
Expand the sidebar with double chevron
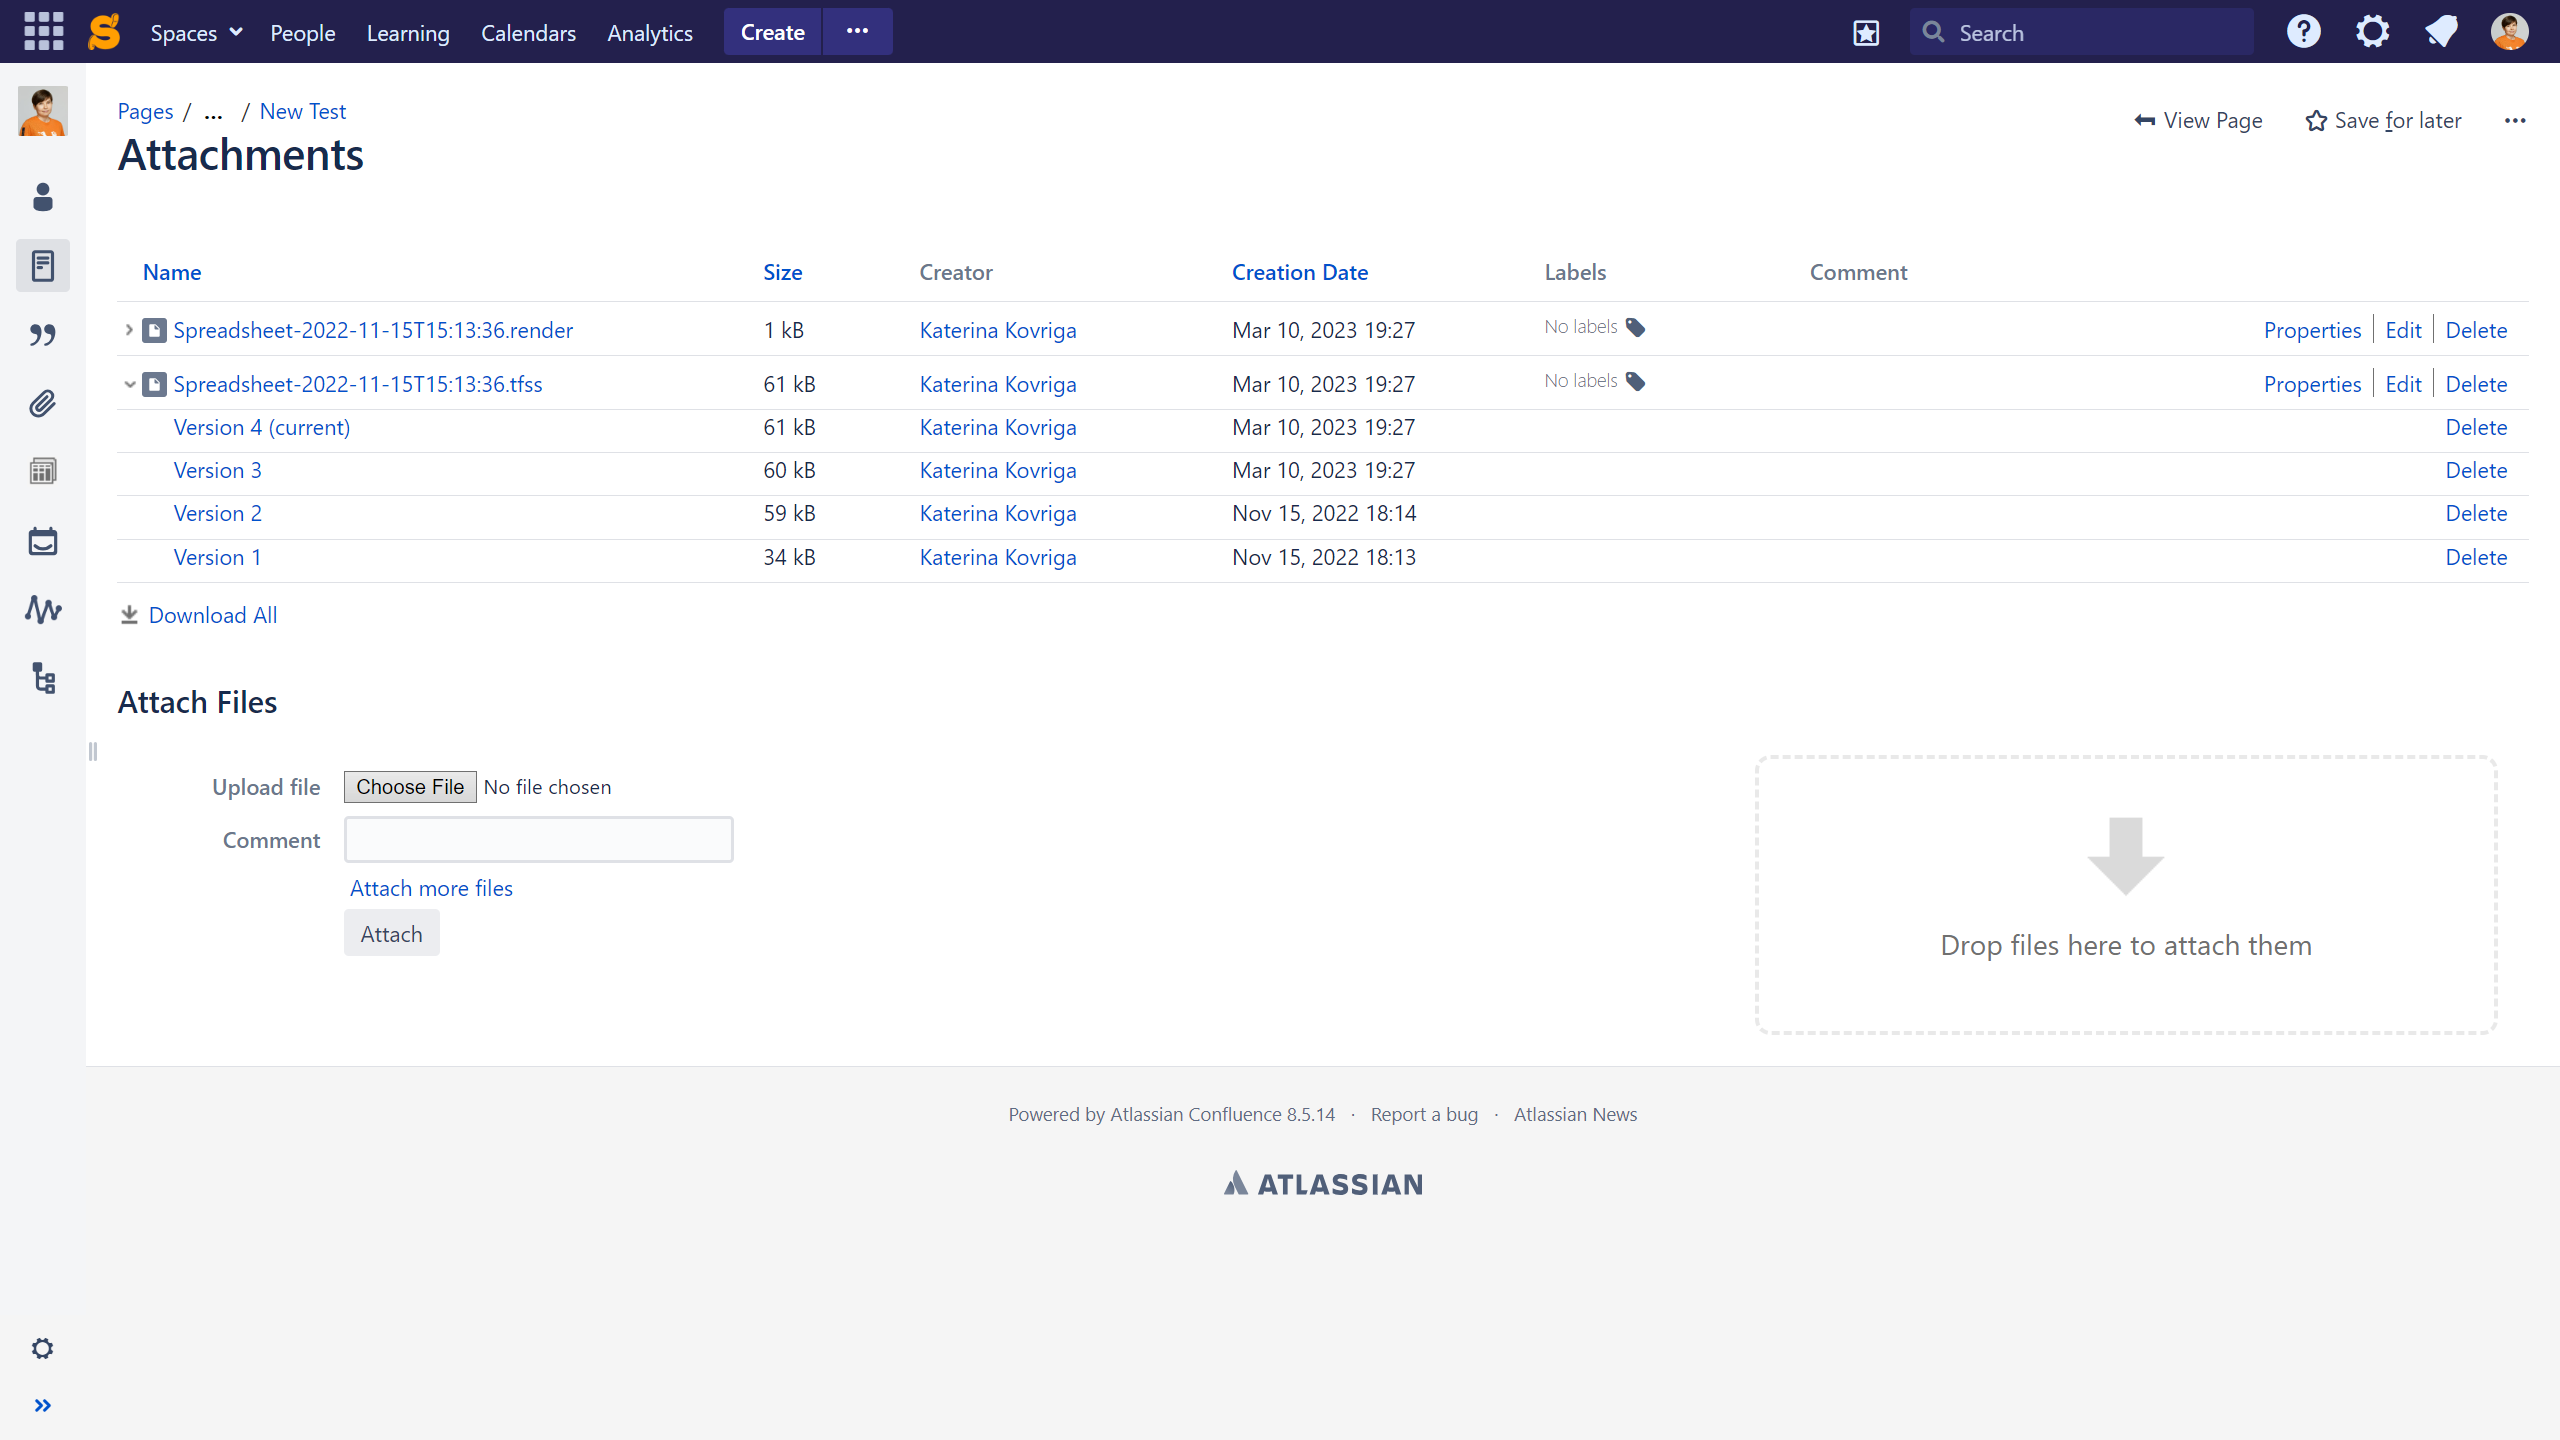pos(42,1406)
